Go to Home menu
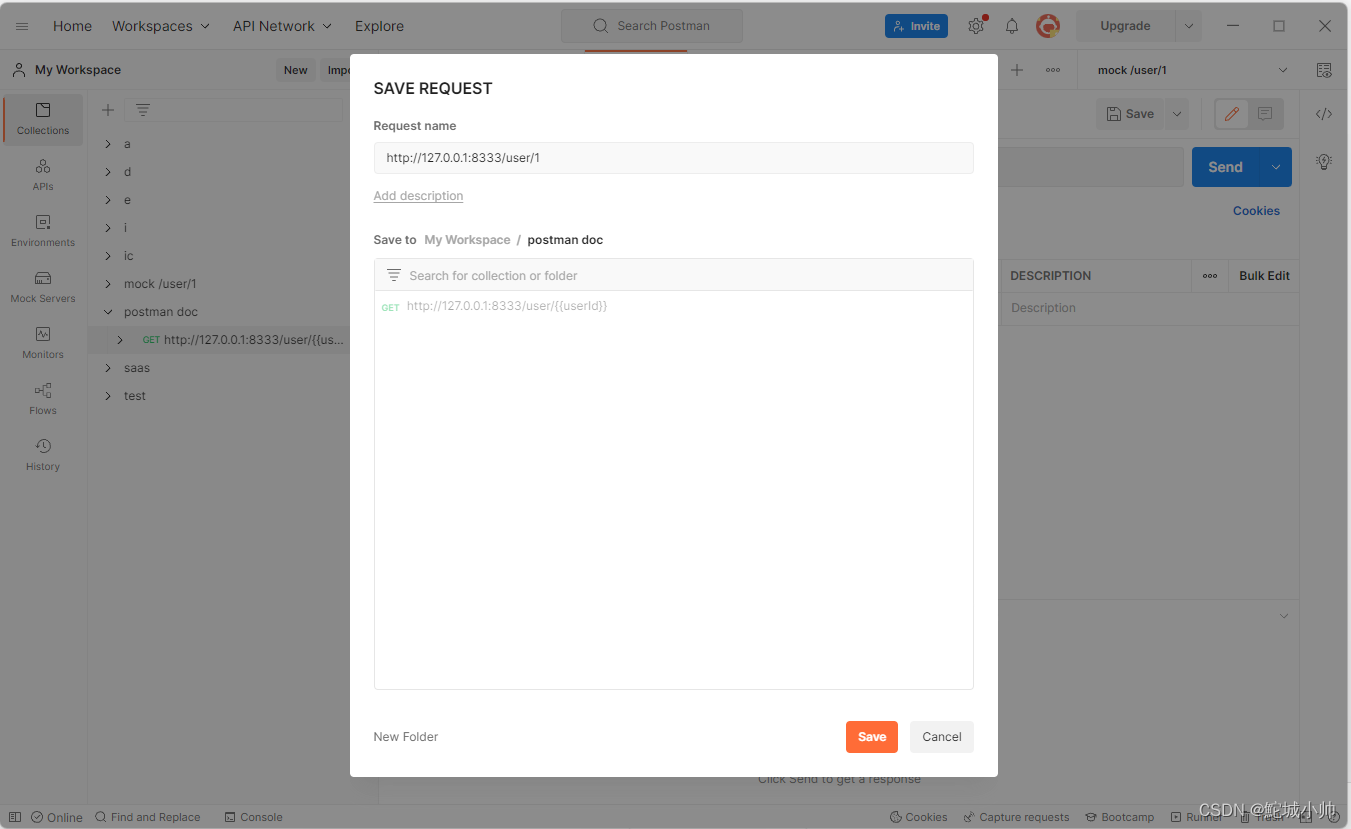The width and height of the screenshot is (1351, 829). [72, 26]
